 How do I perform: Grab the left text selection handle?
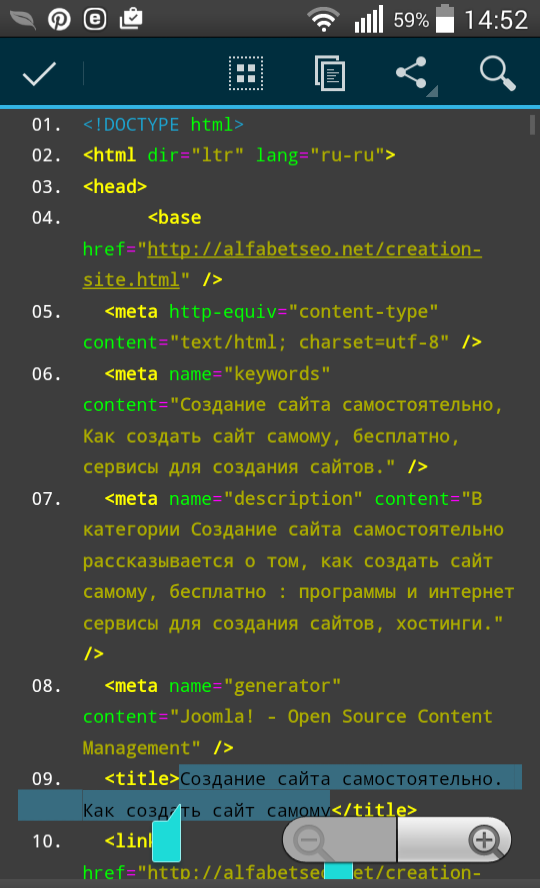(x=166, y=833)
